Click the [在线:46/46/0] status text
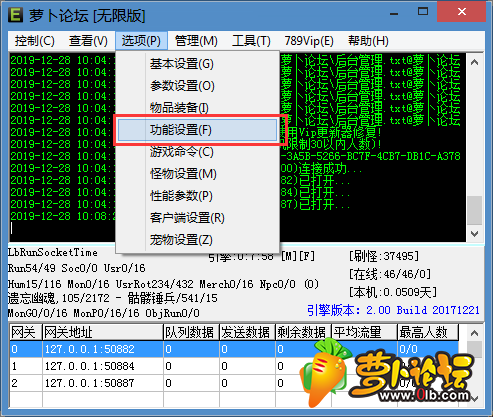This screenshot has width=493, height=417. [x=390, y=274]
